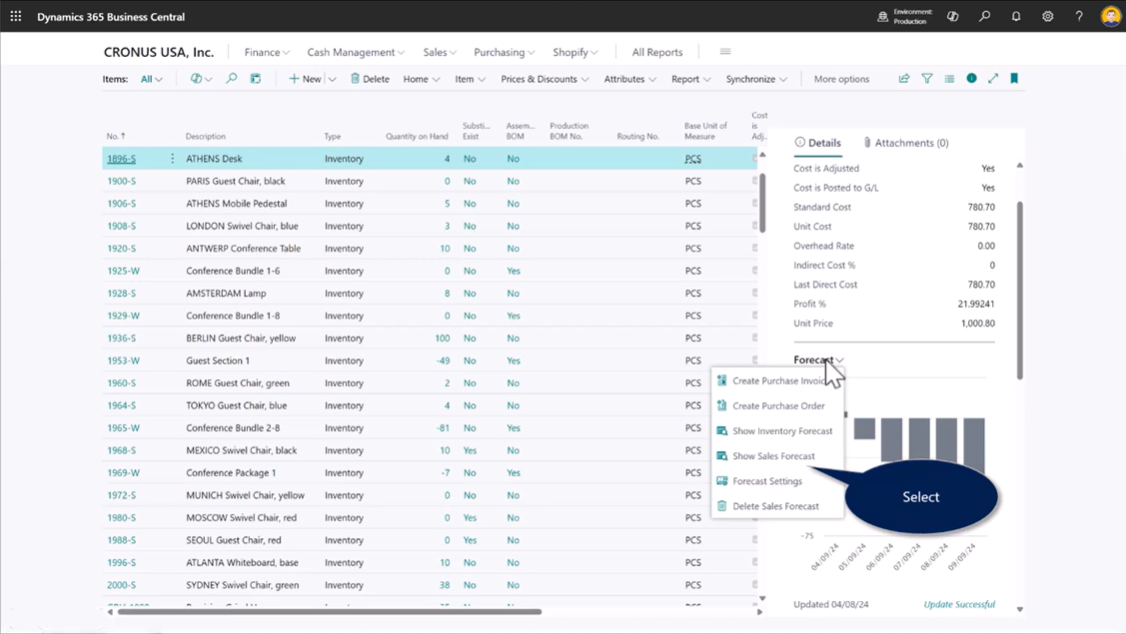Open the settings gear in the top bar
Viewport: 1126px width, 634px height.
1047,16
